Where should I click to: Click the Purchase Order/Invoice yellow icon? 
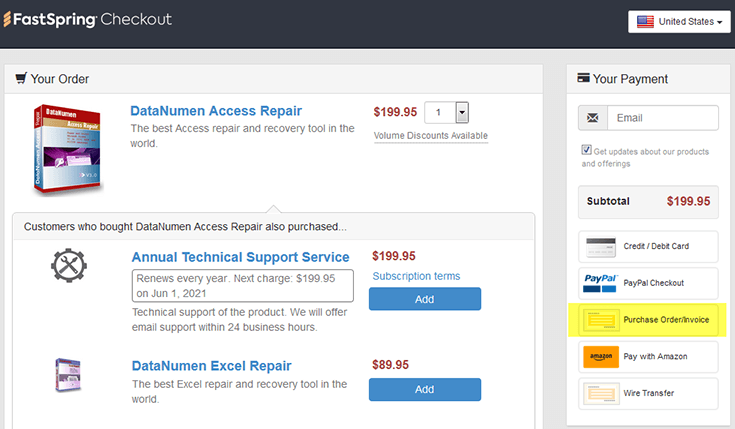(x=601, y=320)
